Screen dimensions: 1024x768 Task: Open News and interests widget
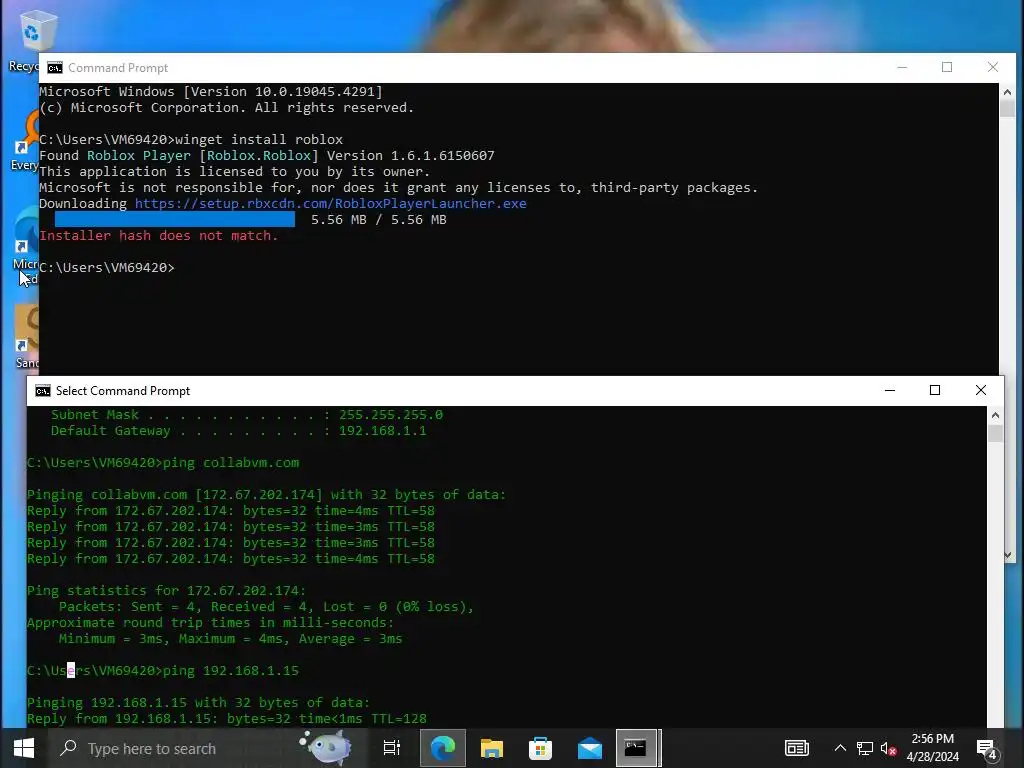point(797,748)
